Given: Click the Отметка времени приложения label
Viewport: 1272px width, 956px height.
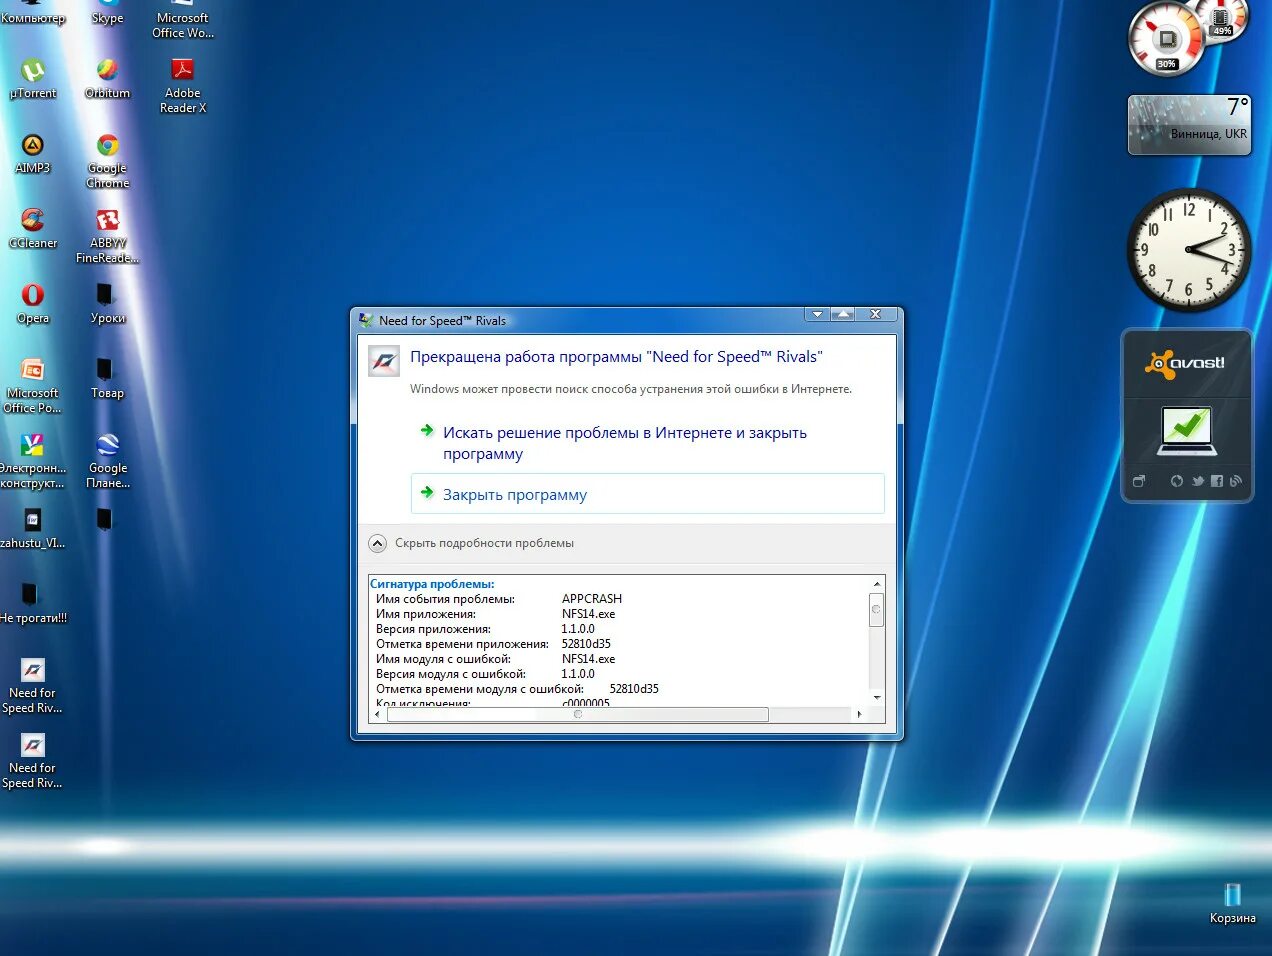Looking at the screenshot, I should (462, 644).
